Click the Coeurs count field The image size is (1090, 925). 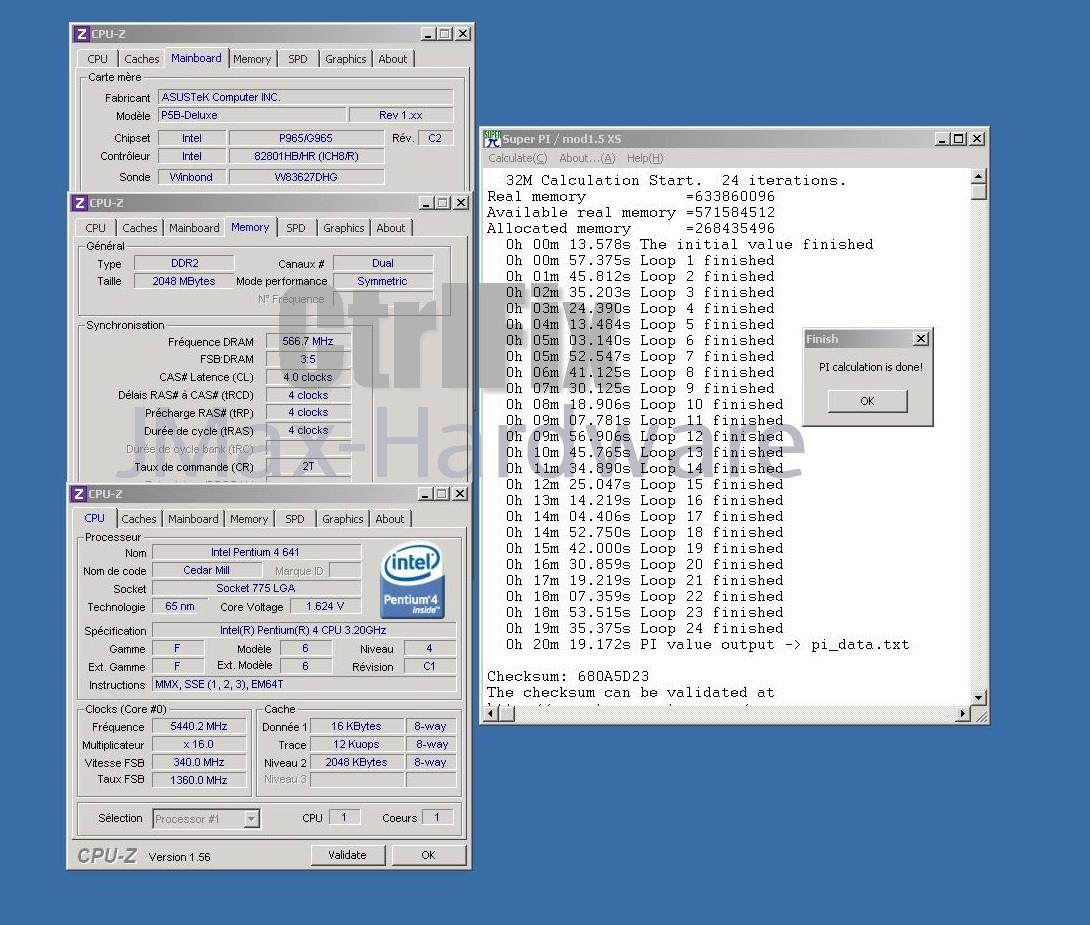tap(437, 817)
